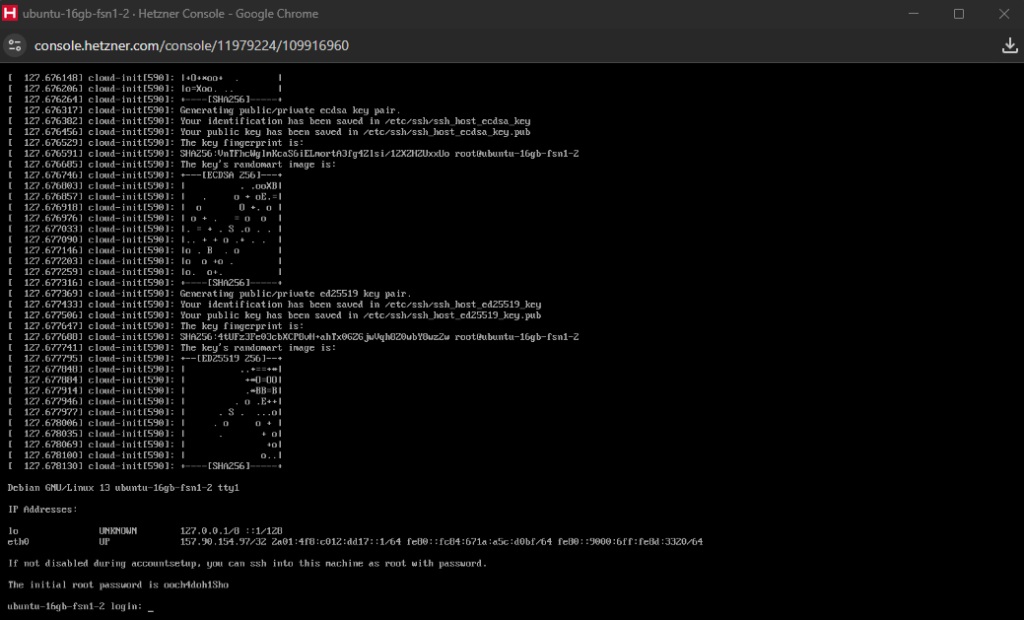Close the Hetzner Console window

1003,14
